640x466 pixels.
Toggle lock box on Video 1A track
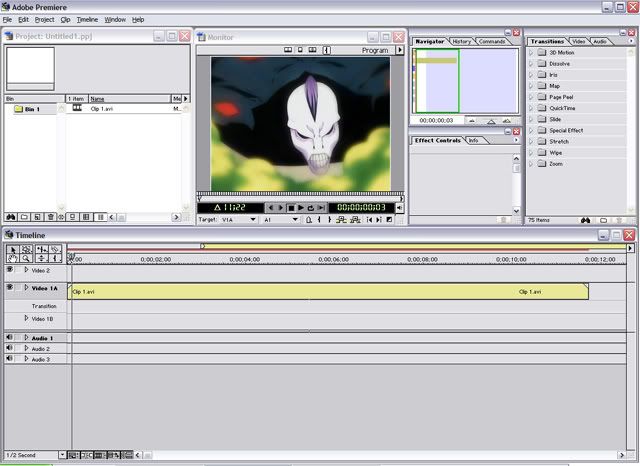coord(18,288)
